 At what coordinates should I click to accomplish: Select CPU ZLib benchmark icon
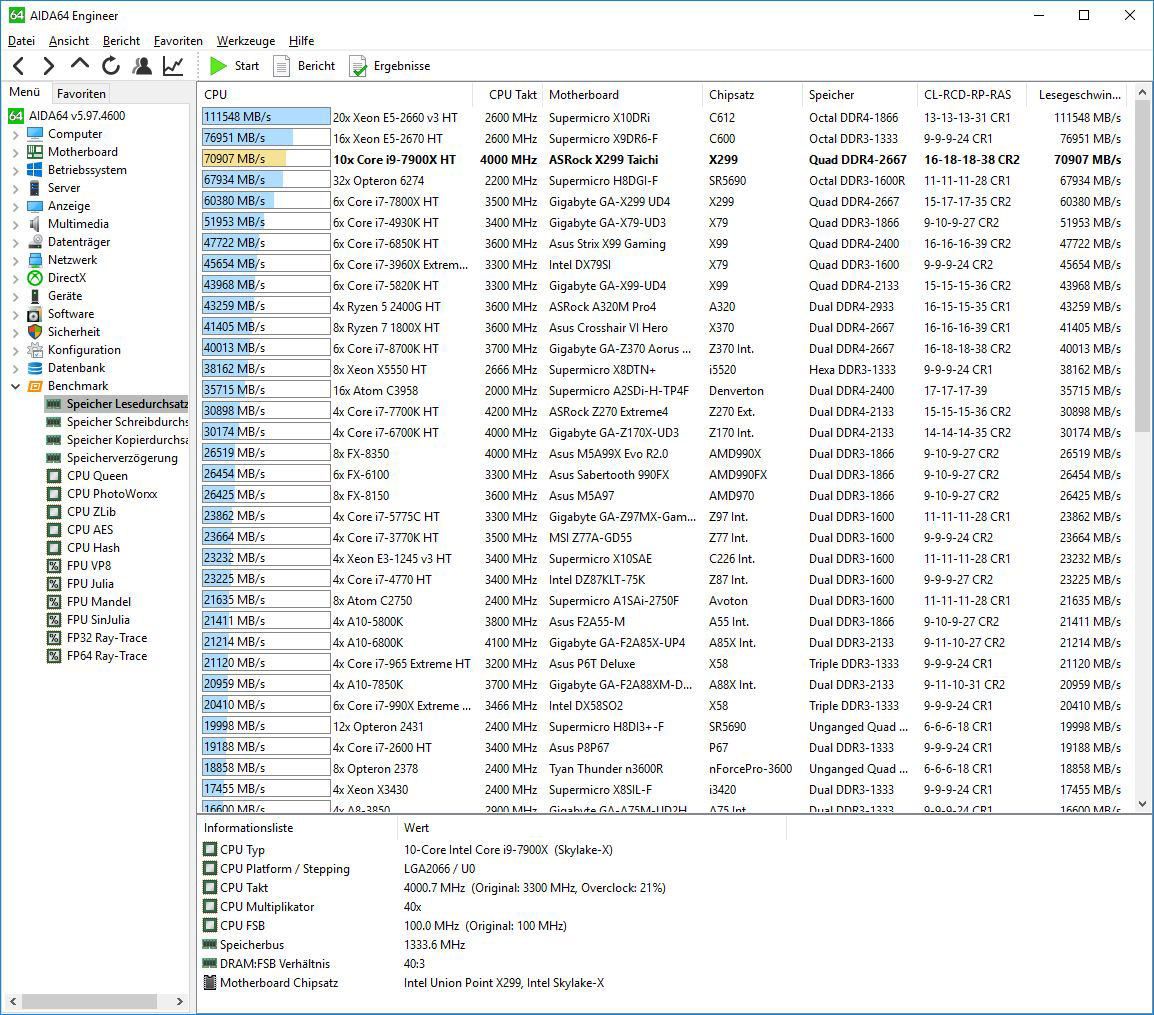coord(54,512)
